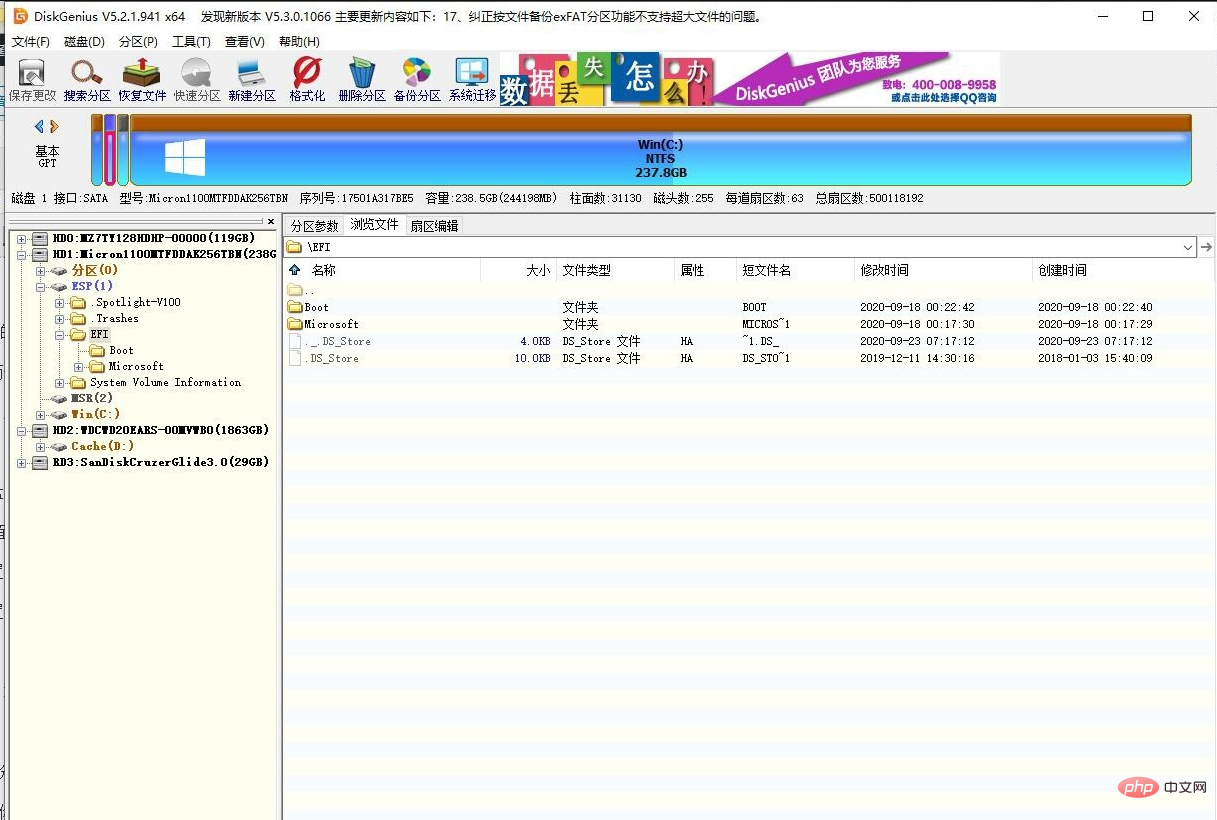Click the DiskGenius app icon in title bar
Image resolution: width=1217 pixels, height=820 pixels.
[19, 16]
